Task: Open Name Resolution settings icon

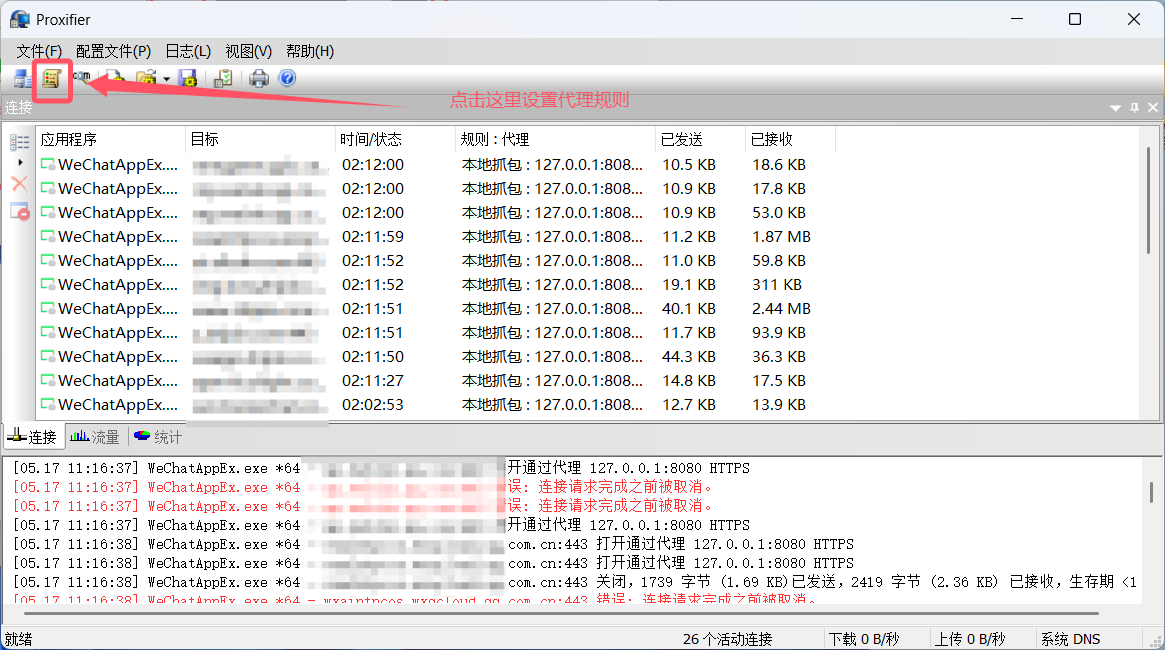Action: click(x=81, y=77)
